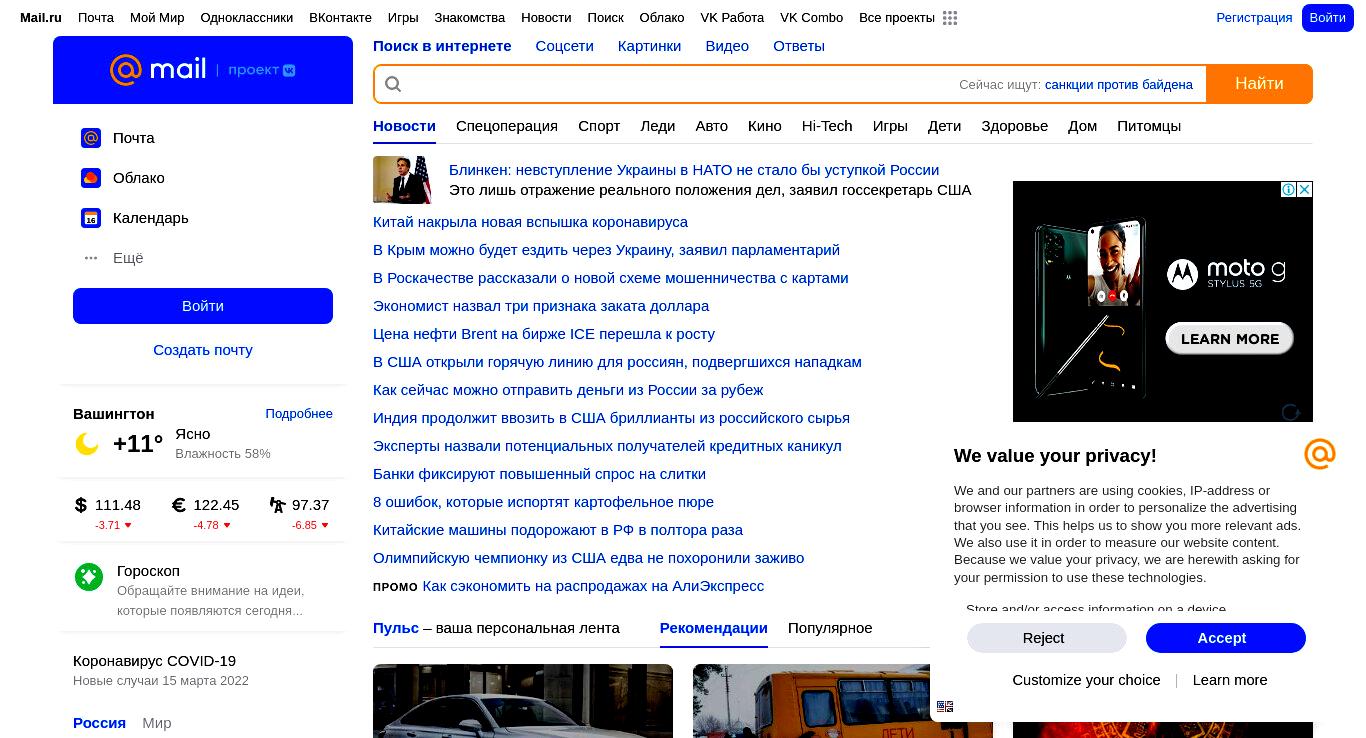Viewport: 1366px width, 738px height.
Task: Accept cookies in privacy popup
Action: [1226, 638]
